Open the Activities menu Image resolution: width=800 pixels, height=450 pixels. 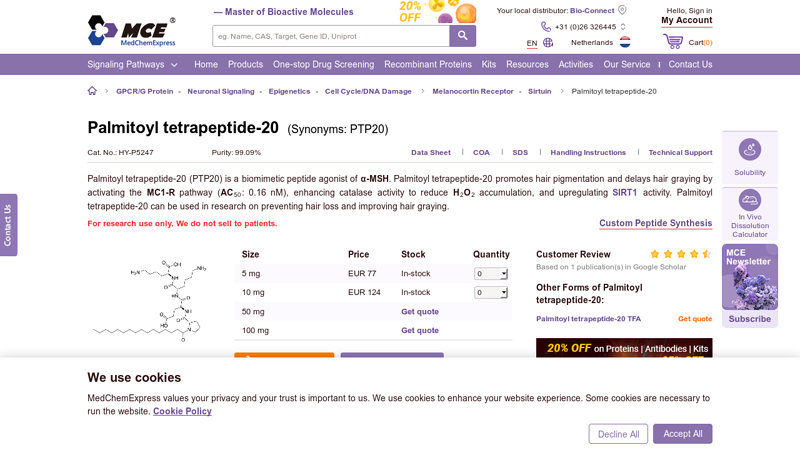point(576,65)
